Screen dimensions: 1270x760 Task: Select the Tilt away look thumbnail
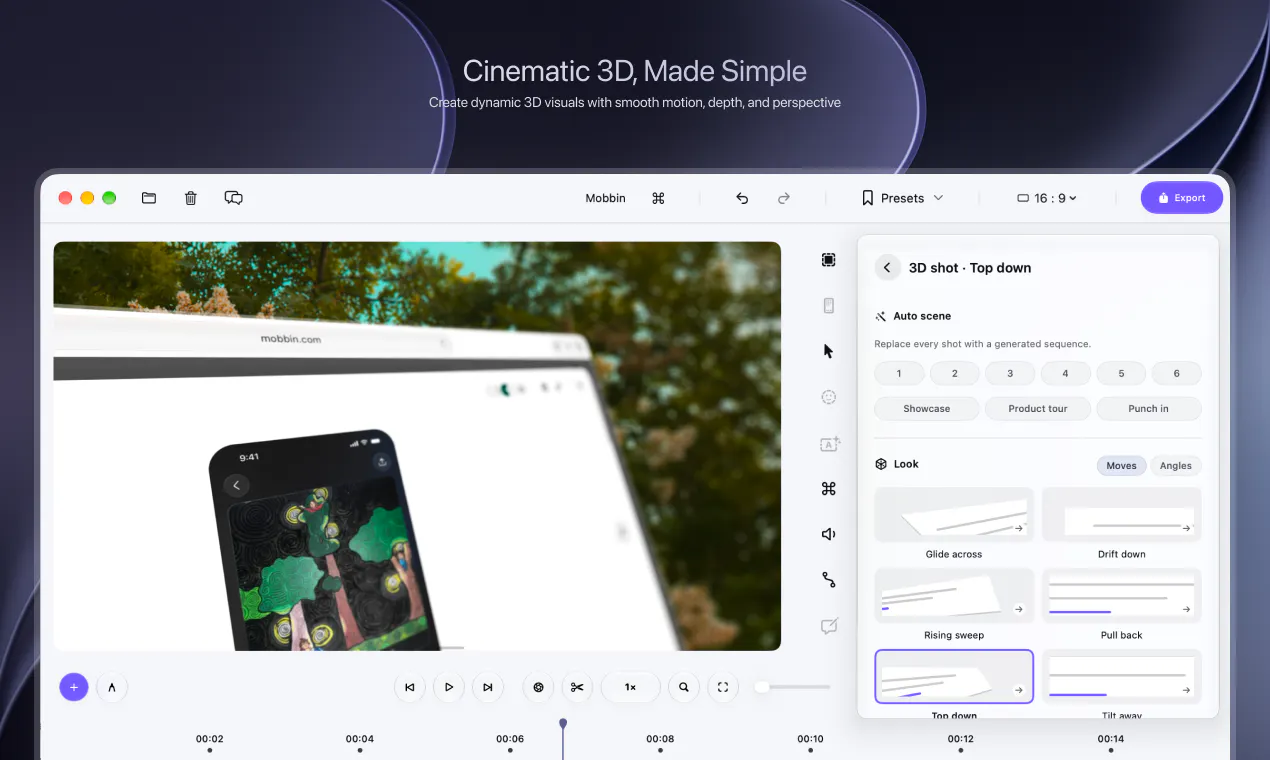[x=1121, y=677]
